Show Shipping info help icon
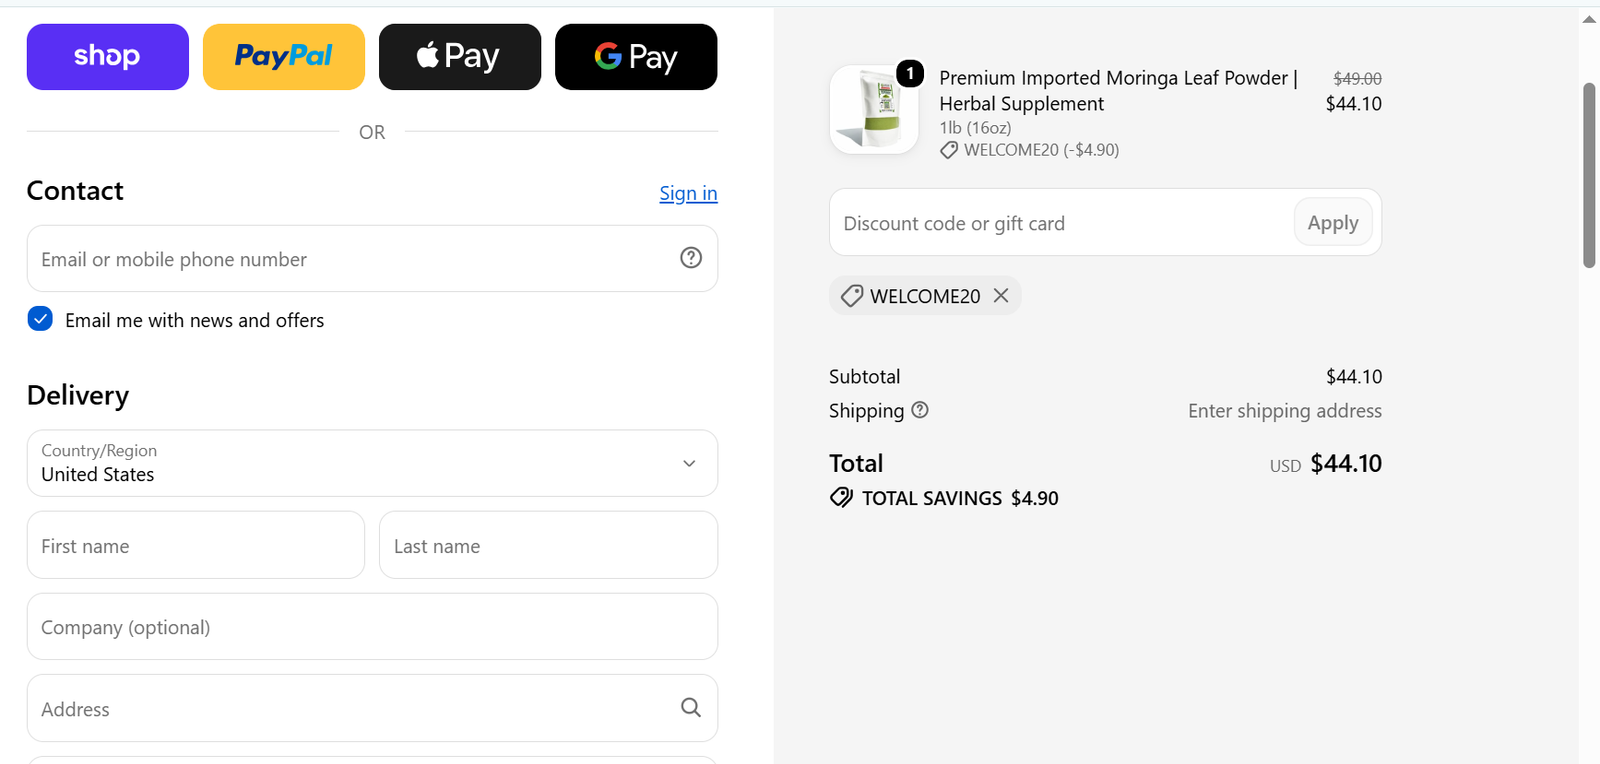1600x764 pixels. pos(920,410)
